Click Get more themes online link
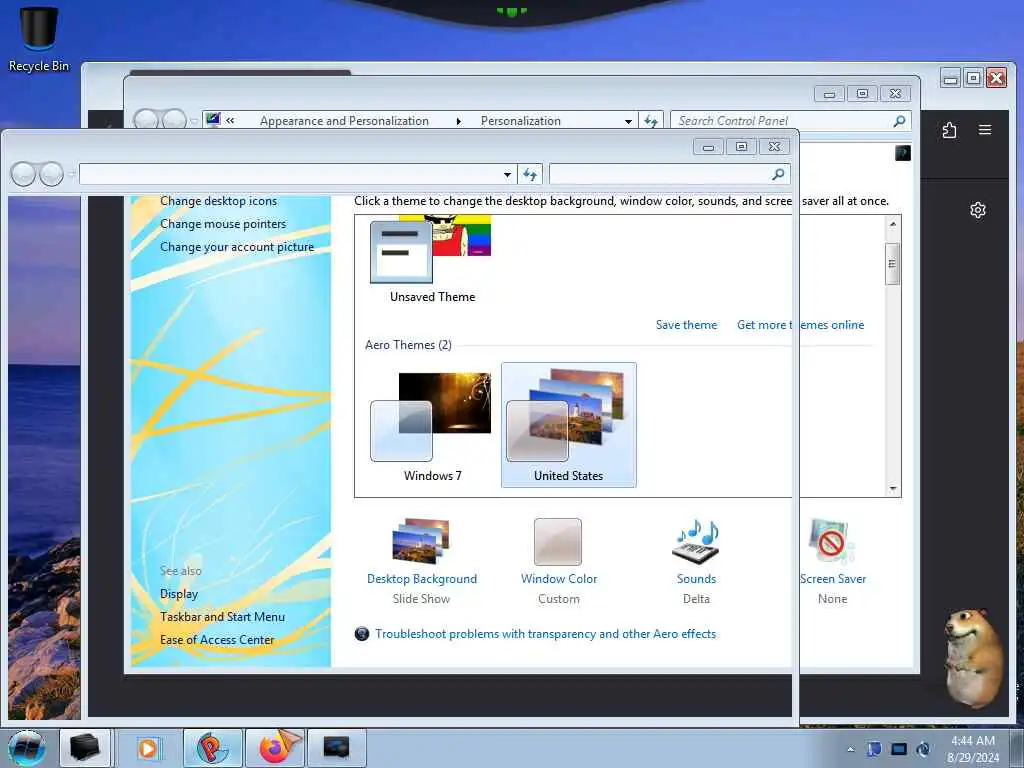The height and width of the screenshot is (768, 1024). coord(800,325)
